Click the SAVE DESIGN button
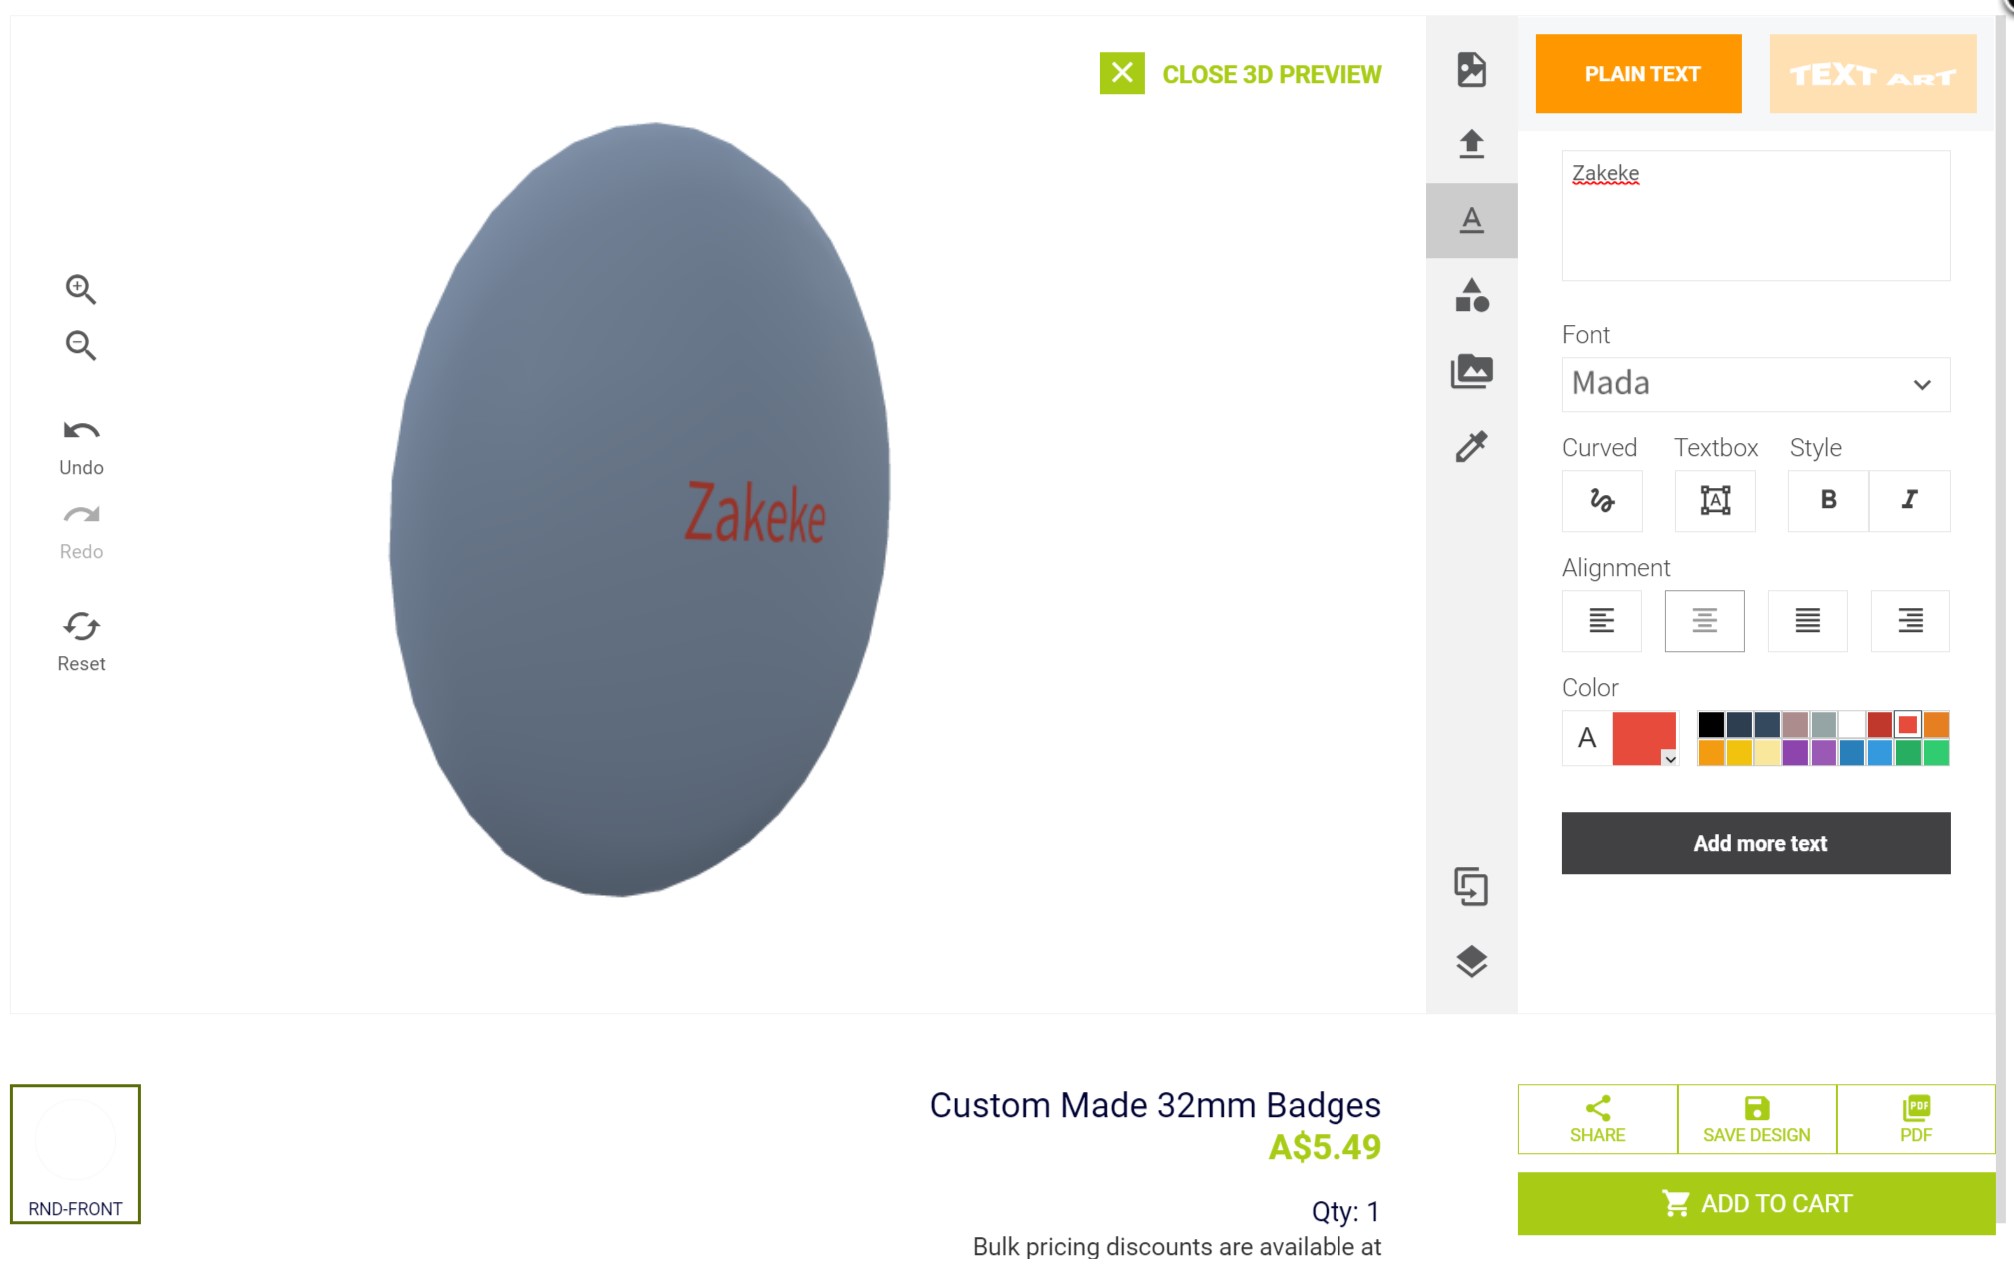This screenshot has height=1268, width=2014. [1755, 1119]
